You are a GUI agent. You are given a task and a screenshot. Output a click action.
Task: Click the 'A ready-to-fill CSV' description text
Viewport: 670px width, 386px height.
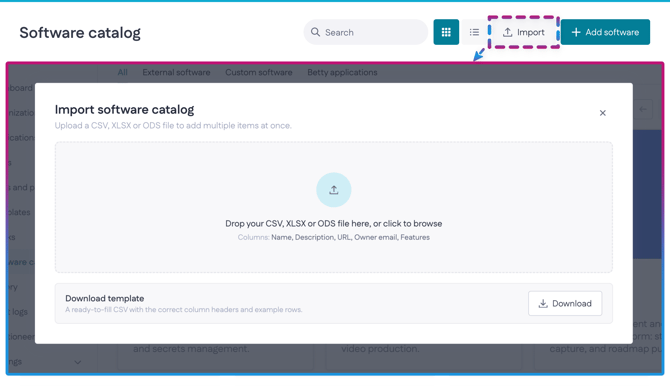(184, 309)
